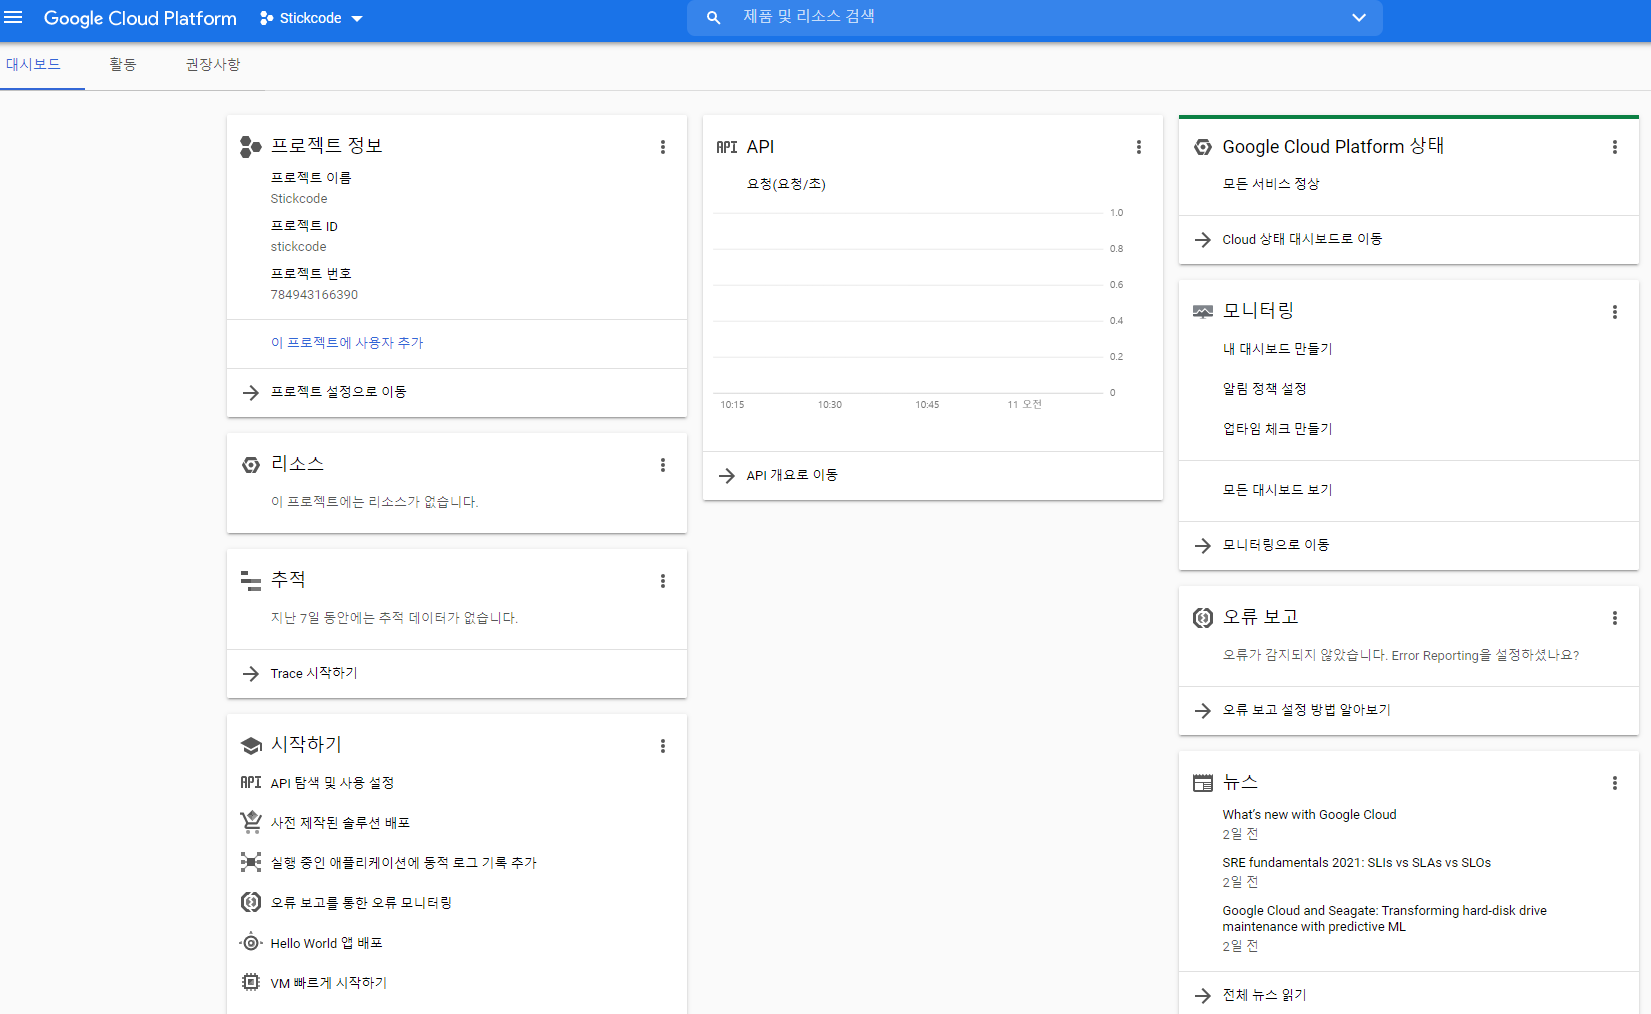This screenshot has width=1651, height=1014.
Task: Open the Google Cloud Platform 상태 card menu
Action: click(1615, 147)
